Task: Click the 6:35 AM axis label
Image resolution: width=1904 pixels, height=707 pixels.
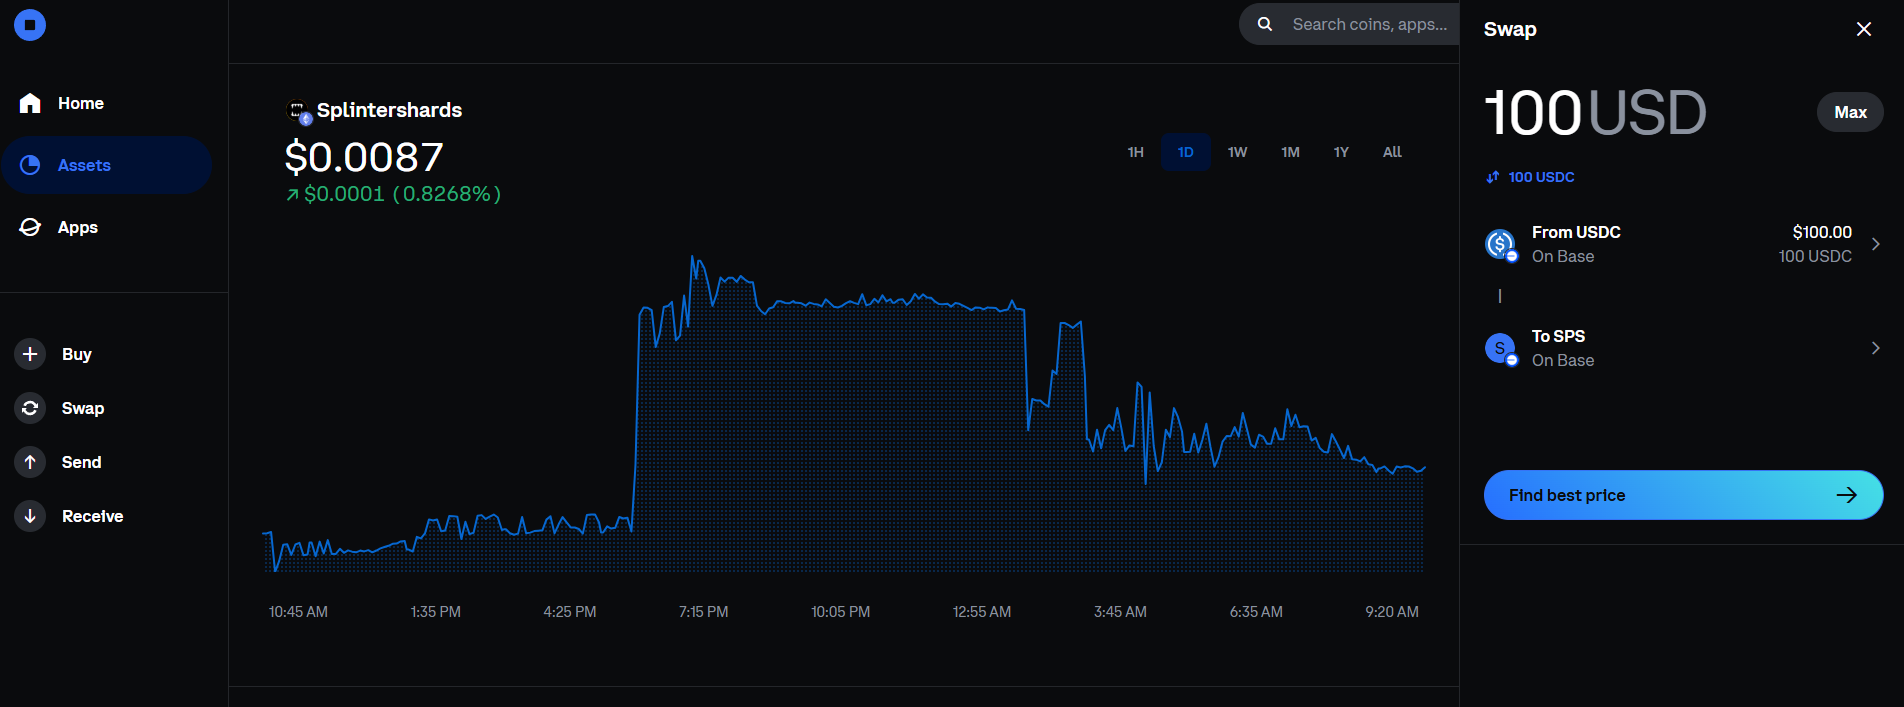Action: [1256, 612]
